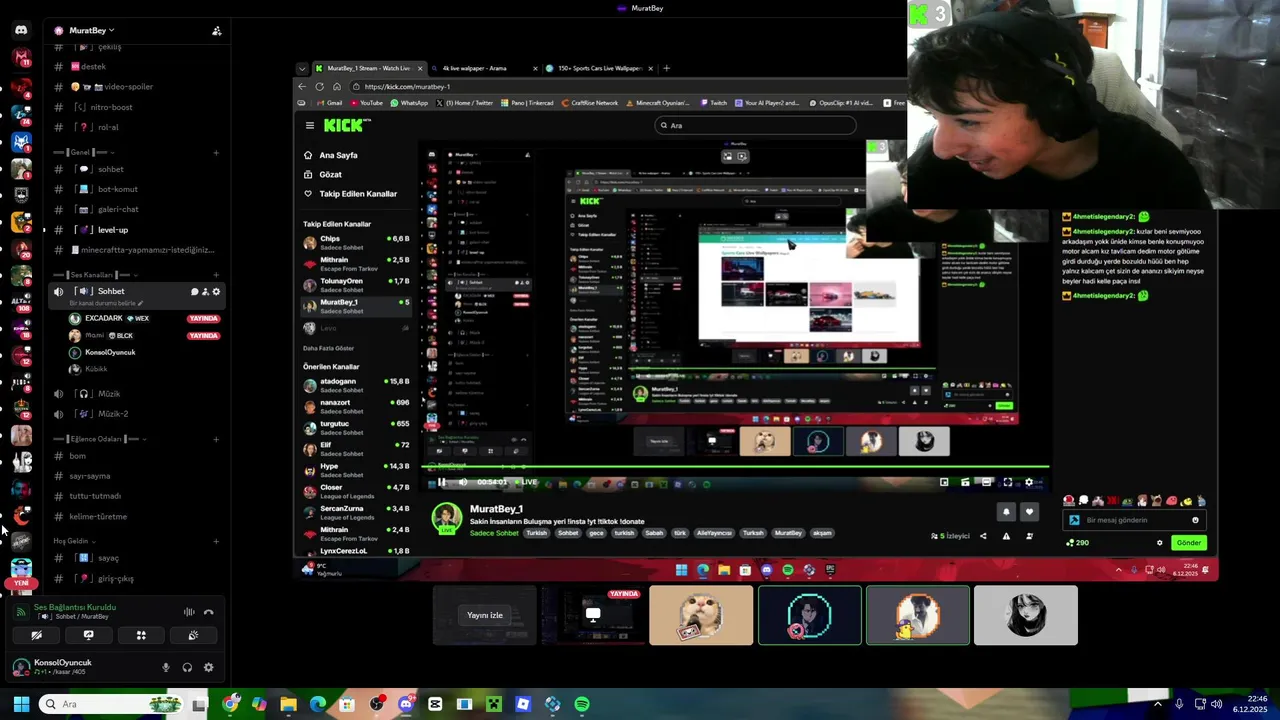Toggle noise suppression icon in voice panel

(189, 612)
